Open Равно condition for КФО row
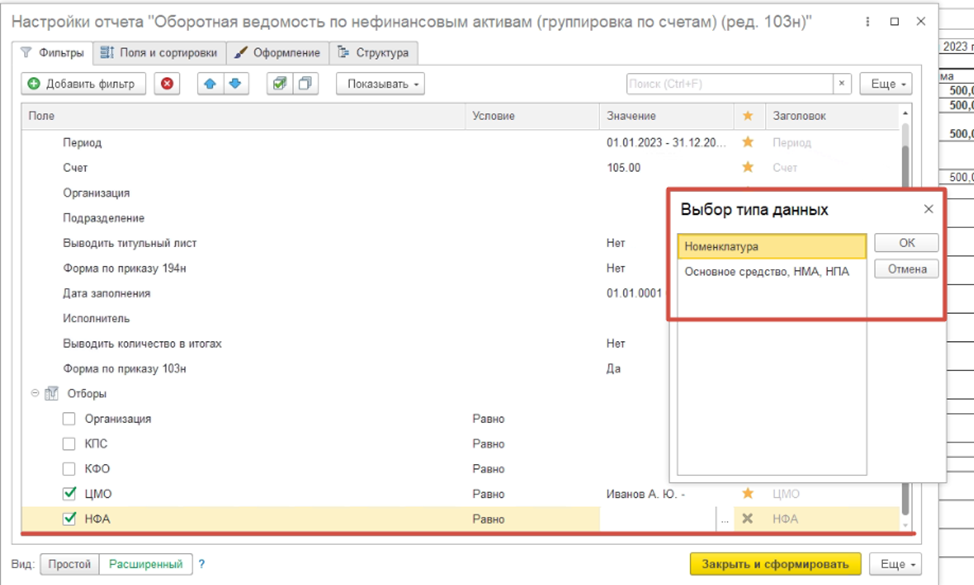 488,469
